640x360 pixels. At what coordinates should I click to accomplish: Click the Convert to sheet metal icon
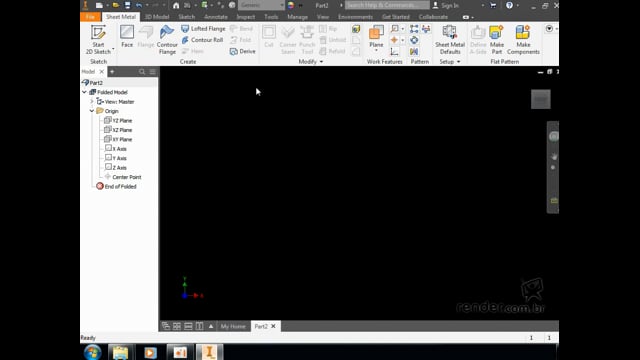[356, 29]
